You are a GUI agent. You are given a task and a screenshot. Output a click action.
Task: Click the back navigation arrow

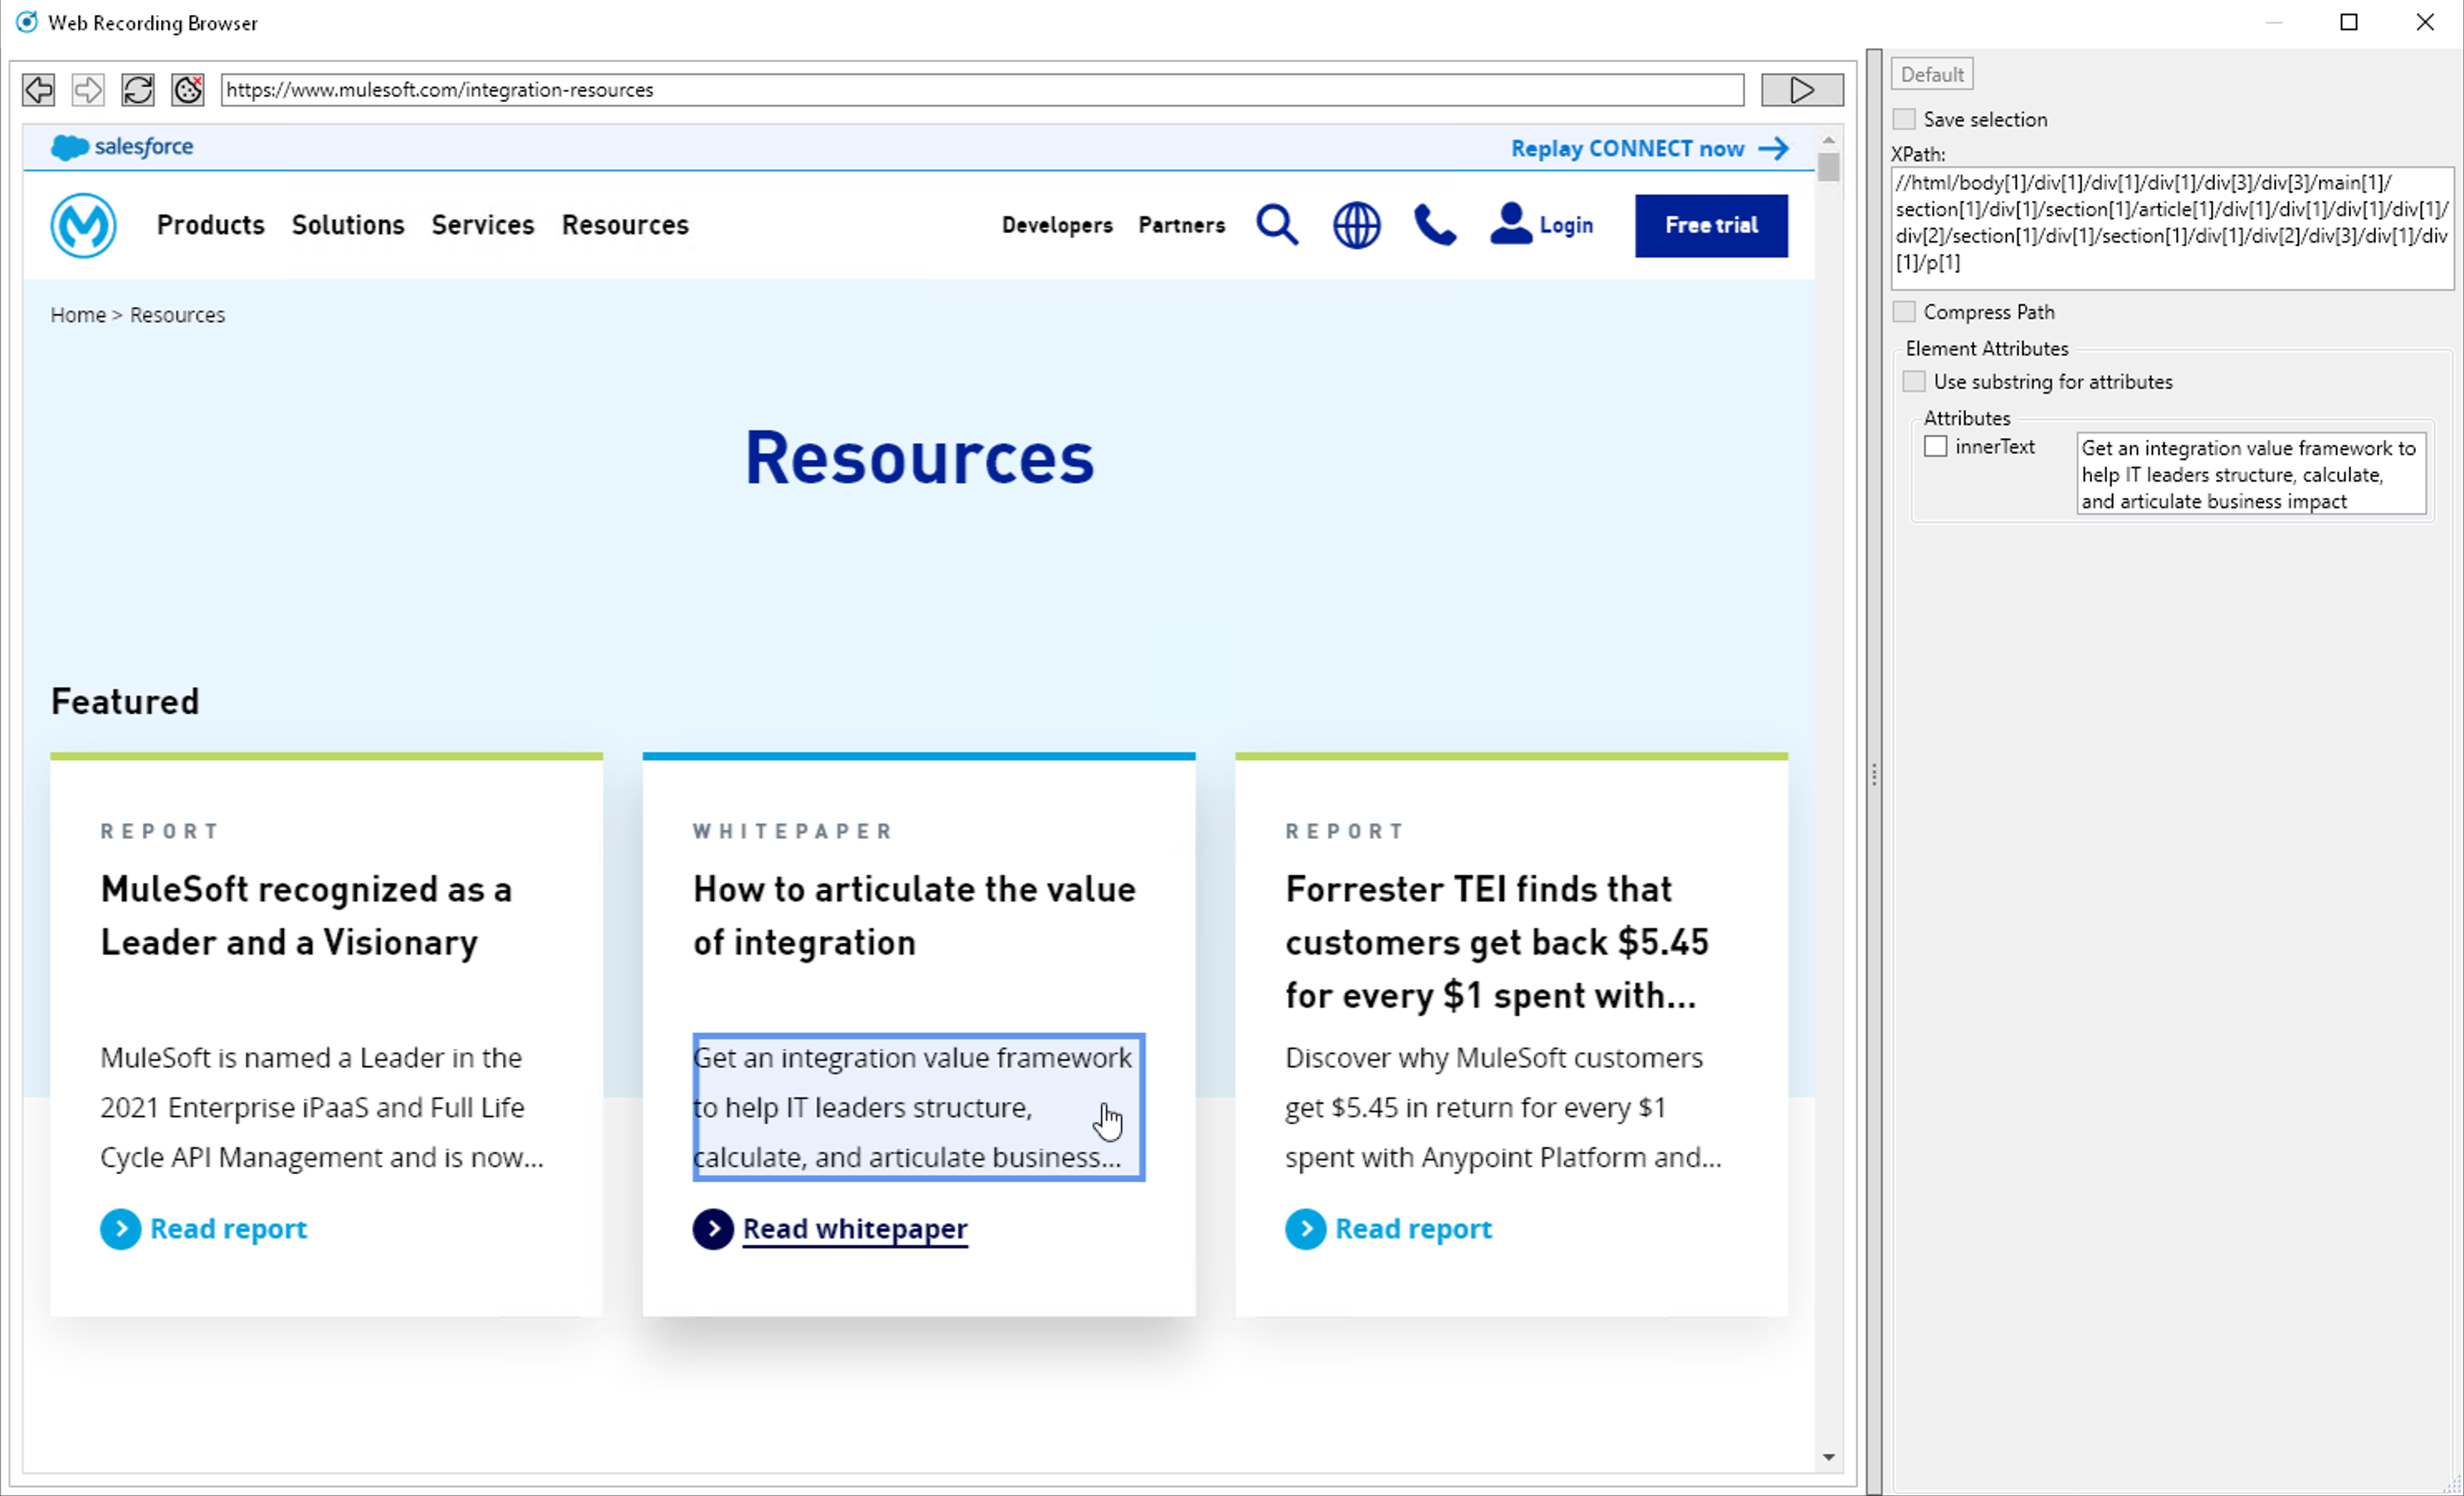(37, 89)
